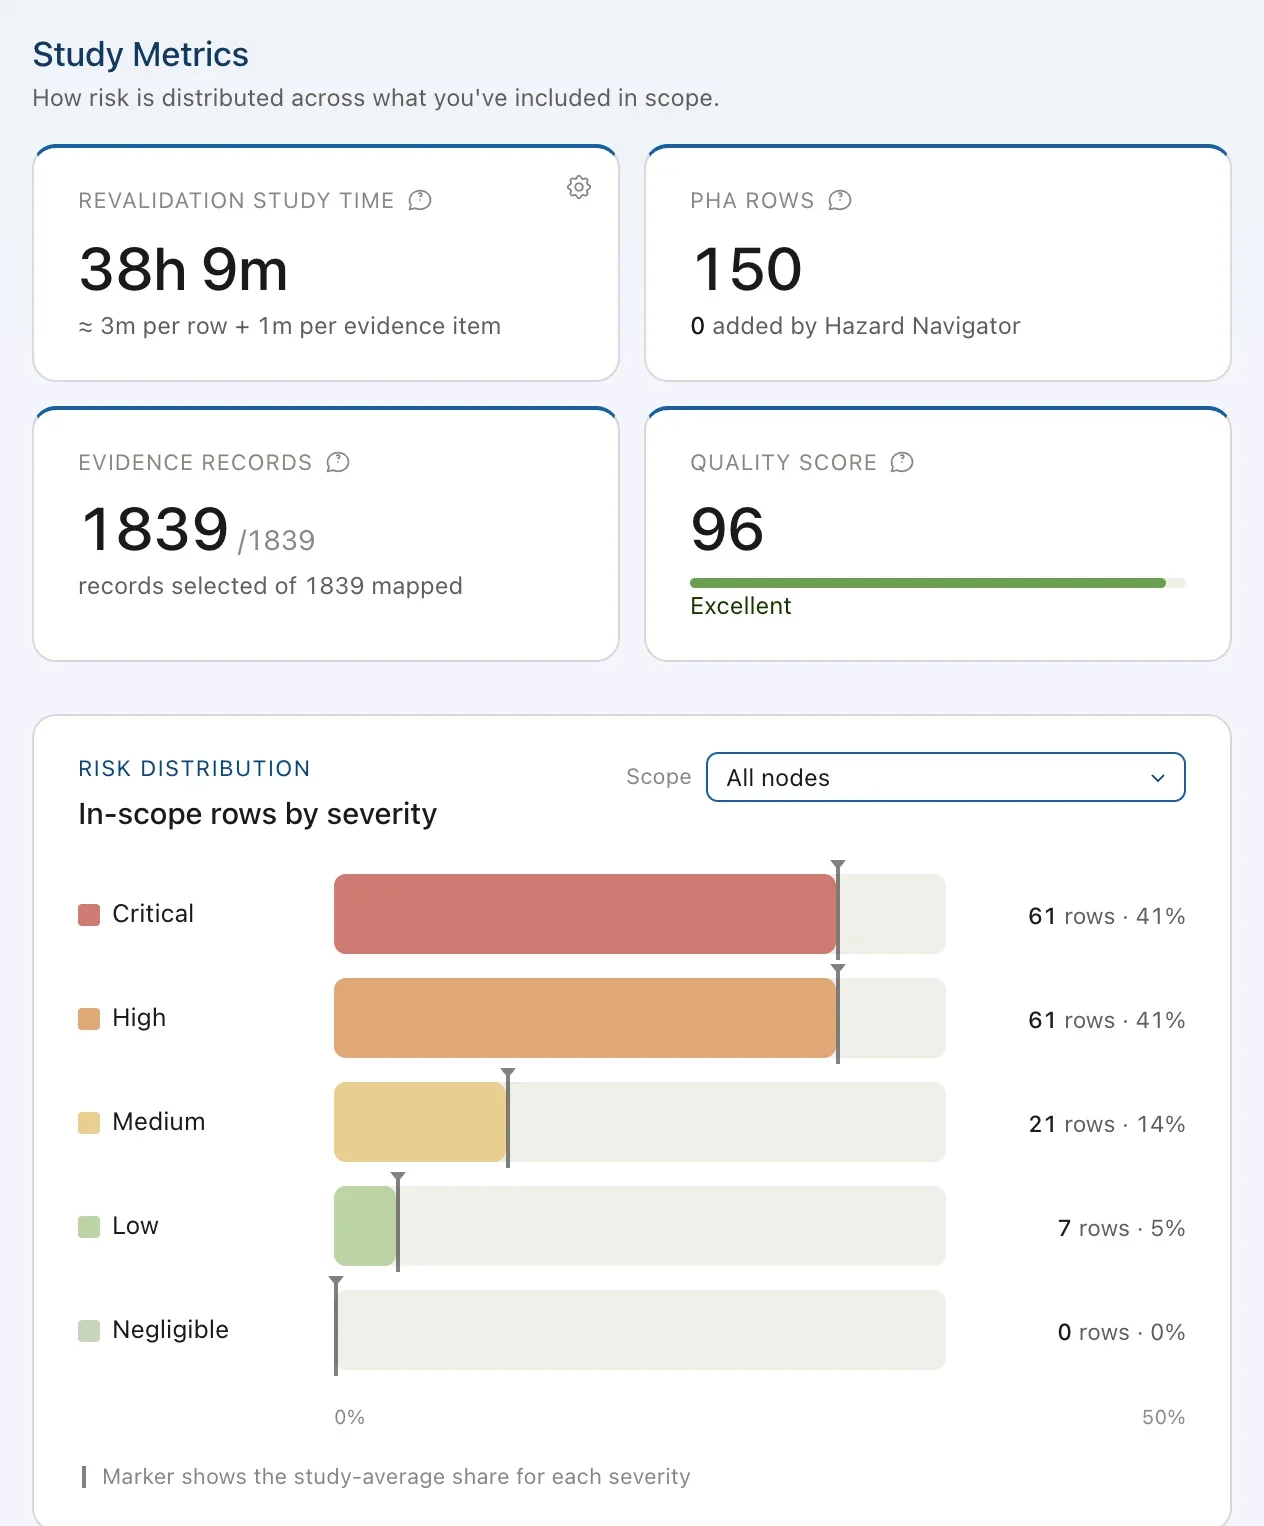
Task: Click the High orange legend swatch
Action: click(89, 1019)
